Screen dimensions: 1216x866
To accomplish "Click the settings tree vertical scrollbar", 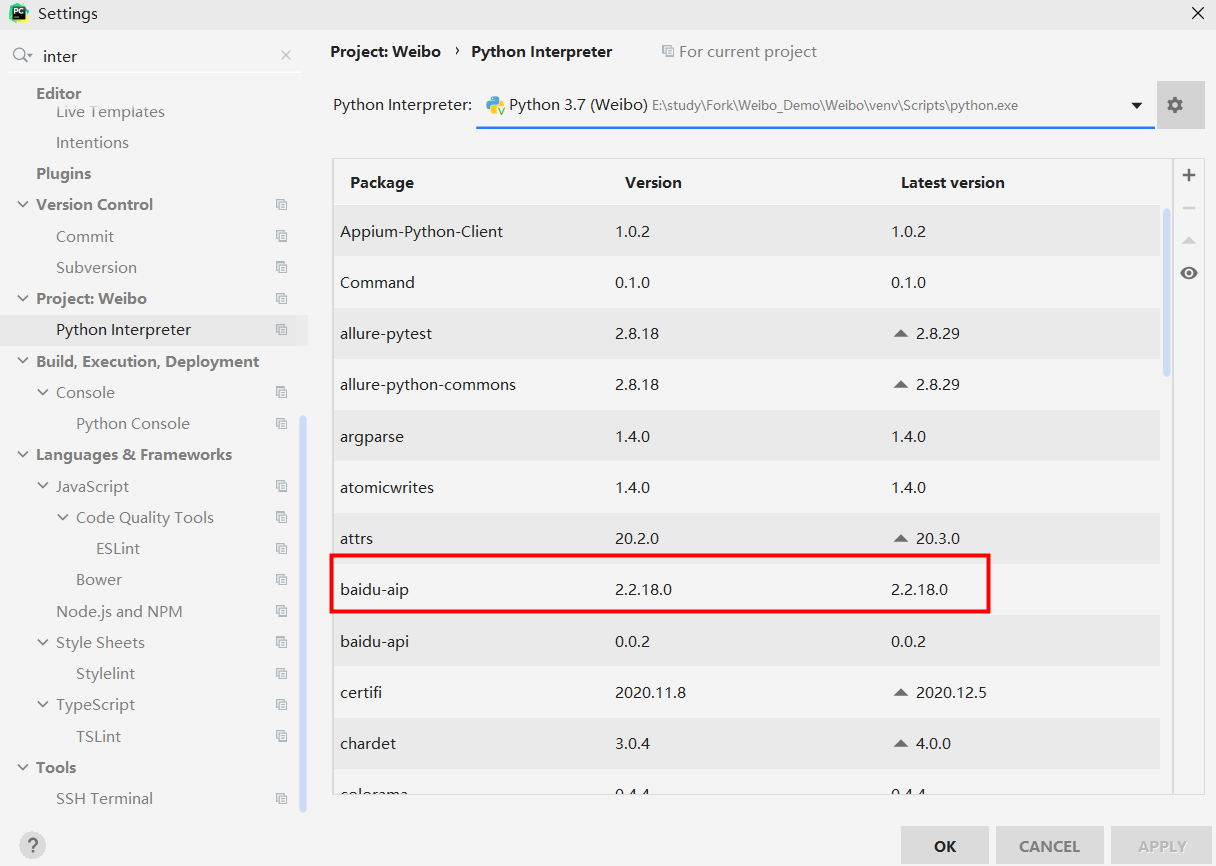I will click(x=303, y=613).
